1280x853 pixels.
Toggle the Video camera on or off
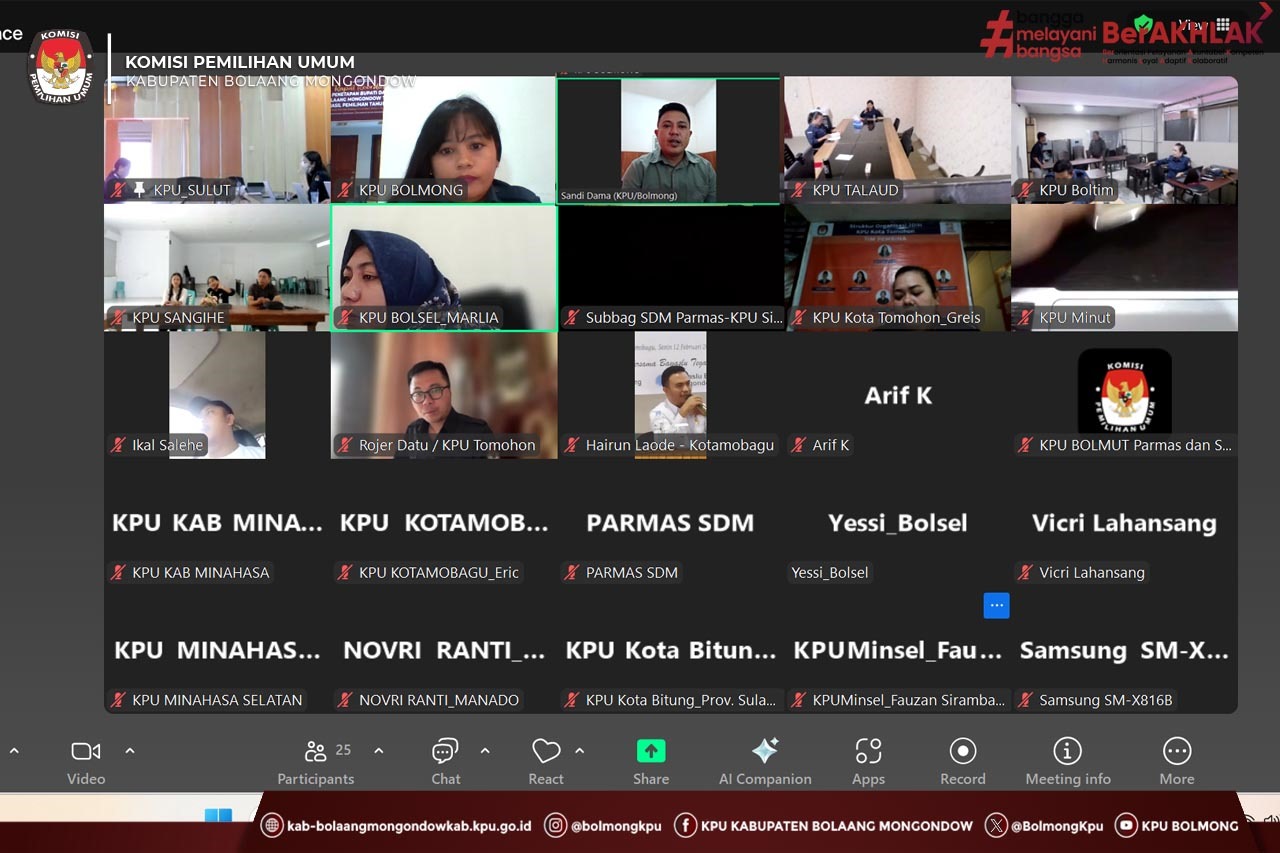coord(86,761)
